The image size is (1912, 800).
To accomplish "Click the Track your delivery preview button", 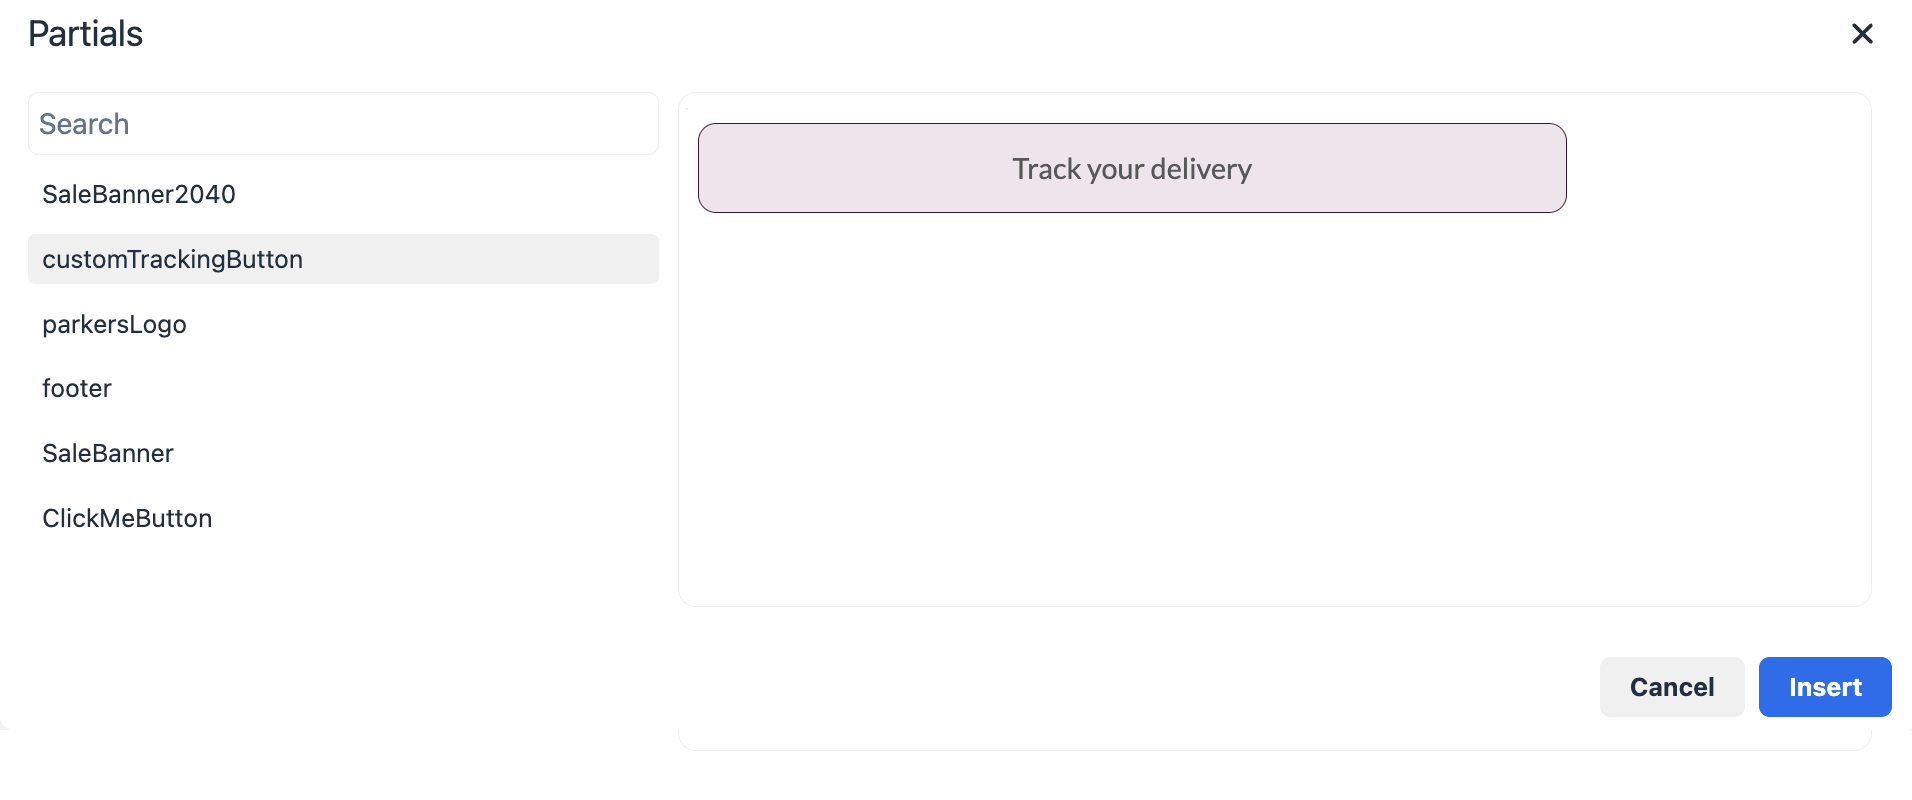I will click(x=1131, y=168).
